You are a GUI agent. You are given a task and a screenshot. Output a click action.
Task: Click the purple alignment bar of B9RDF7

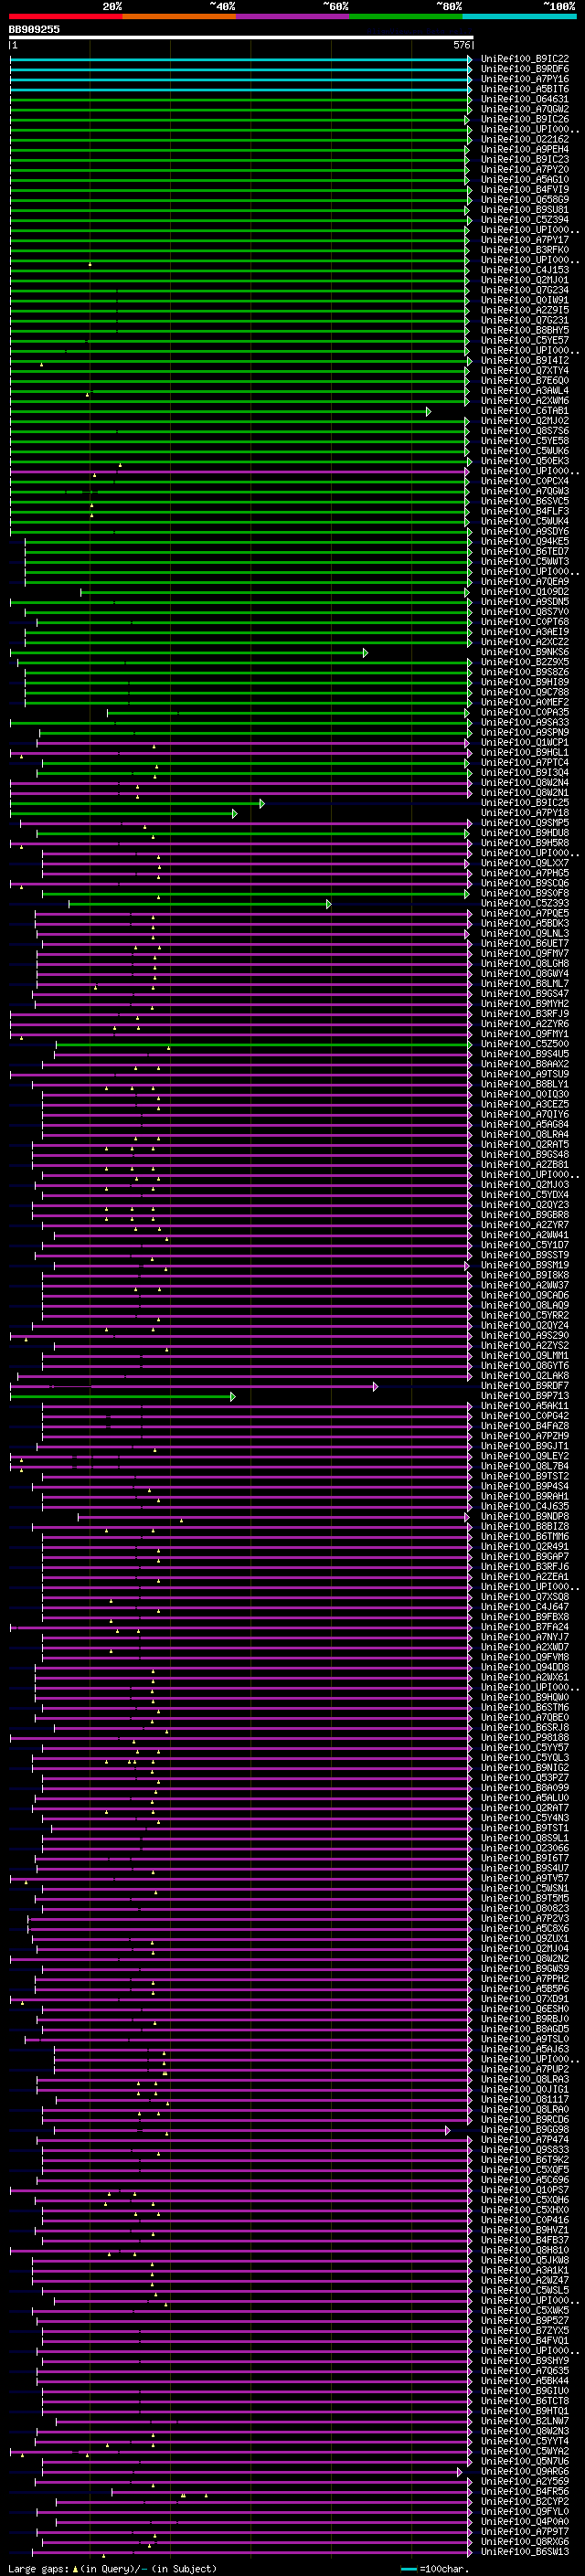(x=194, y=1386)
